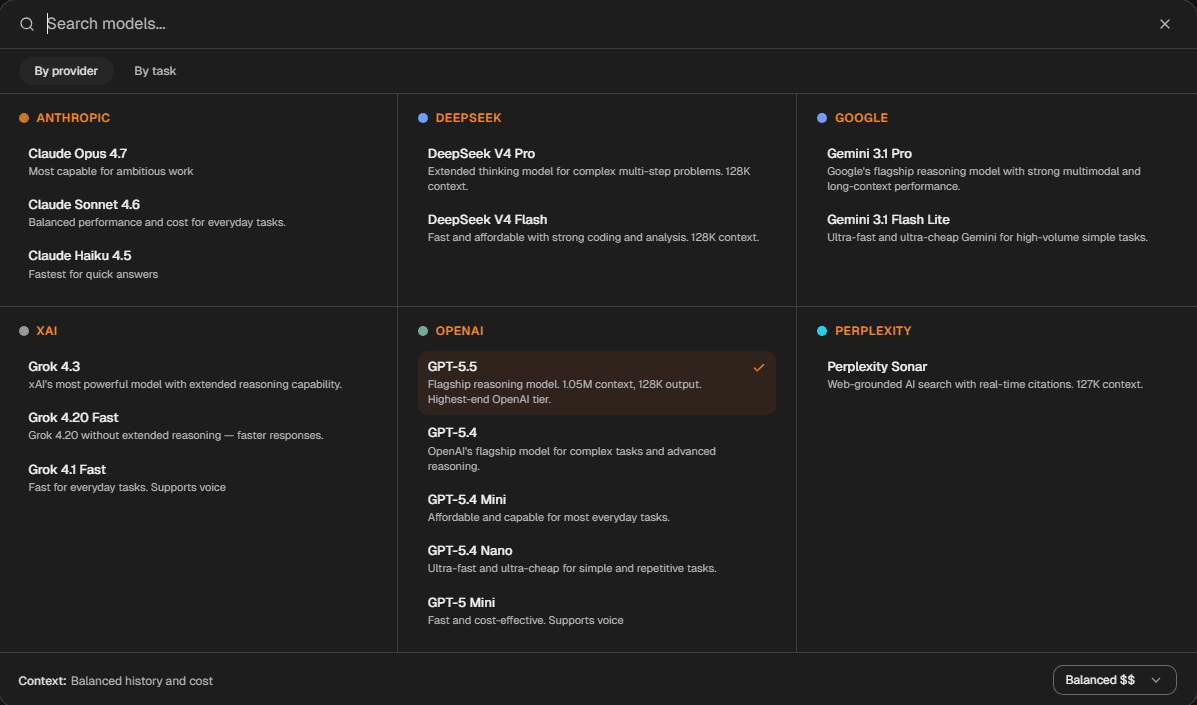Click "Fastest for quick answers" description

[x=93, y=274]
